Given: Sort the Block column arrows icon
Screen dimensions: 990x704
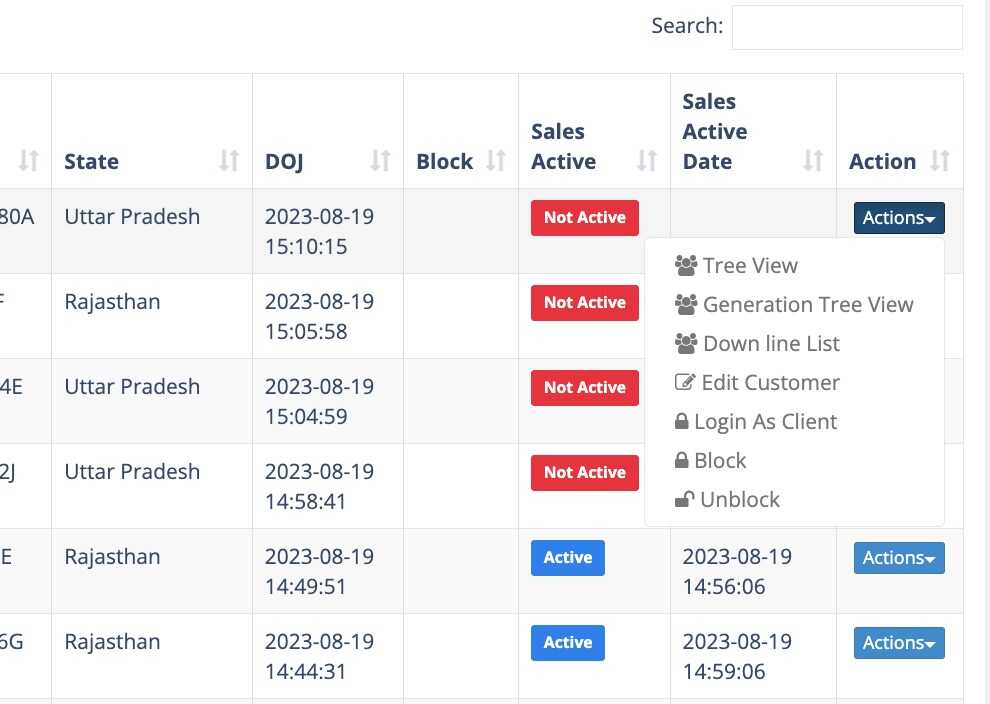Looking at the screenshot, I should tap(496, 161).
